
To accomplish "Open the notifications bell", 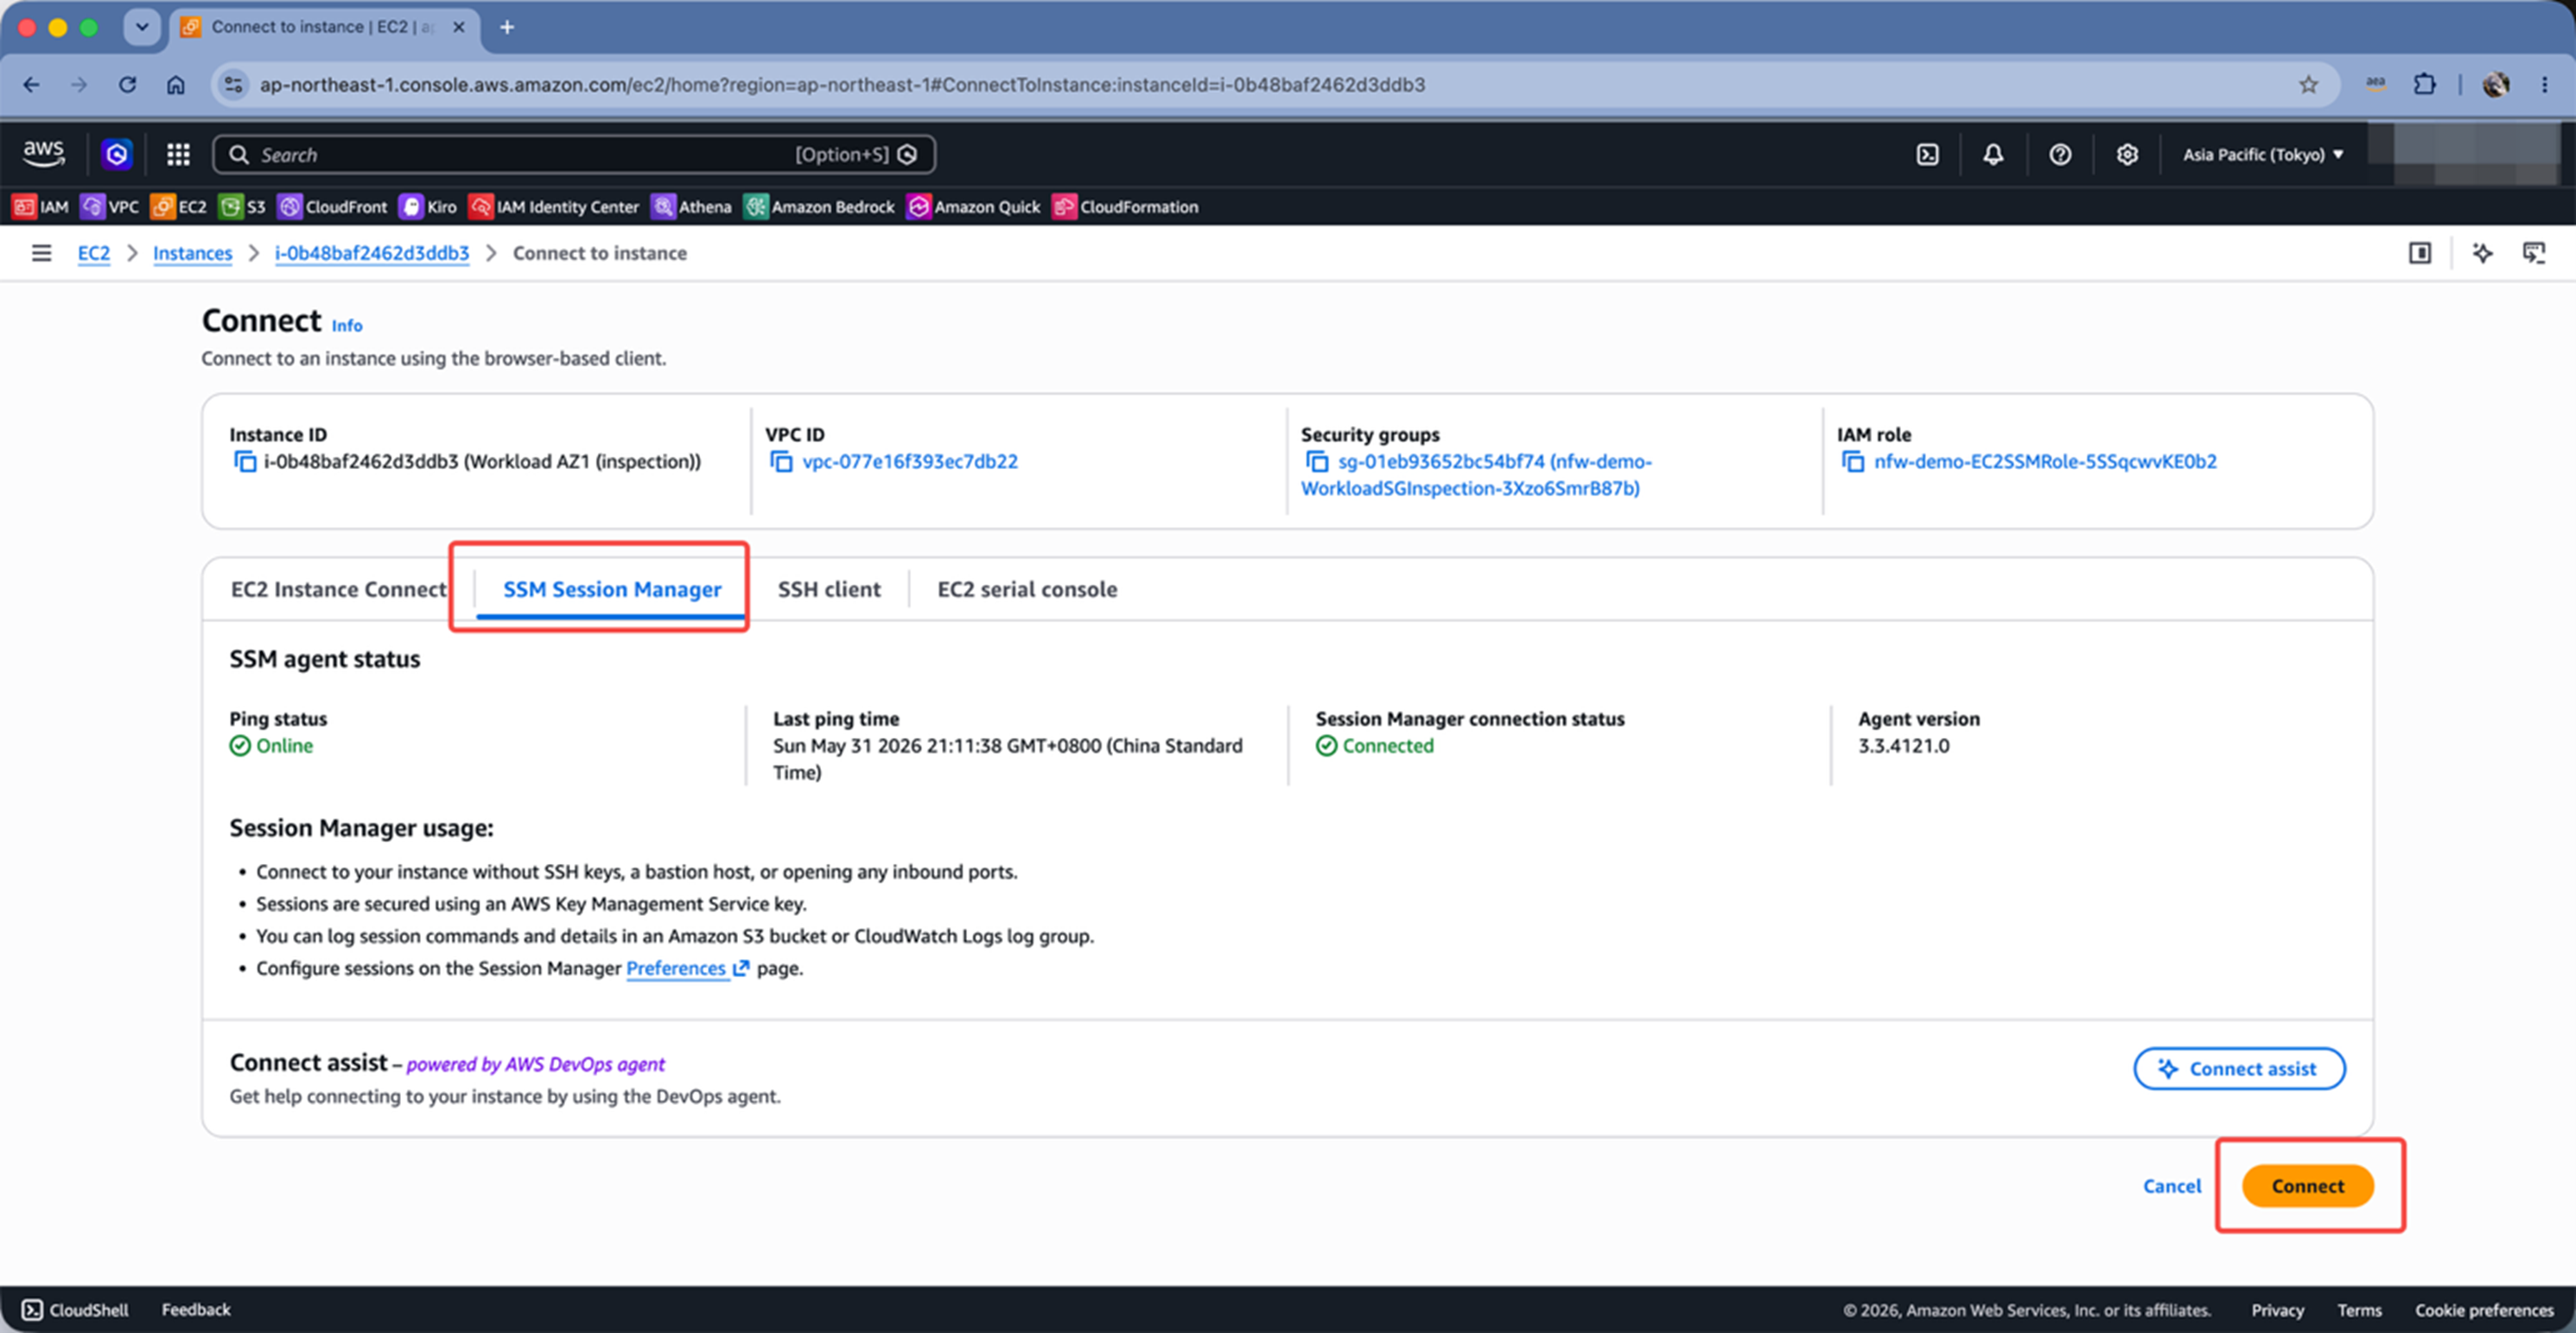I will coord(1993,154).
